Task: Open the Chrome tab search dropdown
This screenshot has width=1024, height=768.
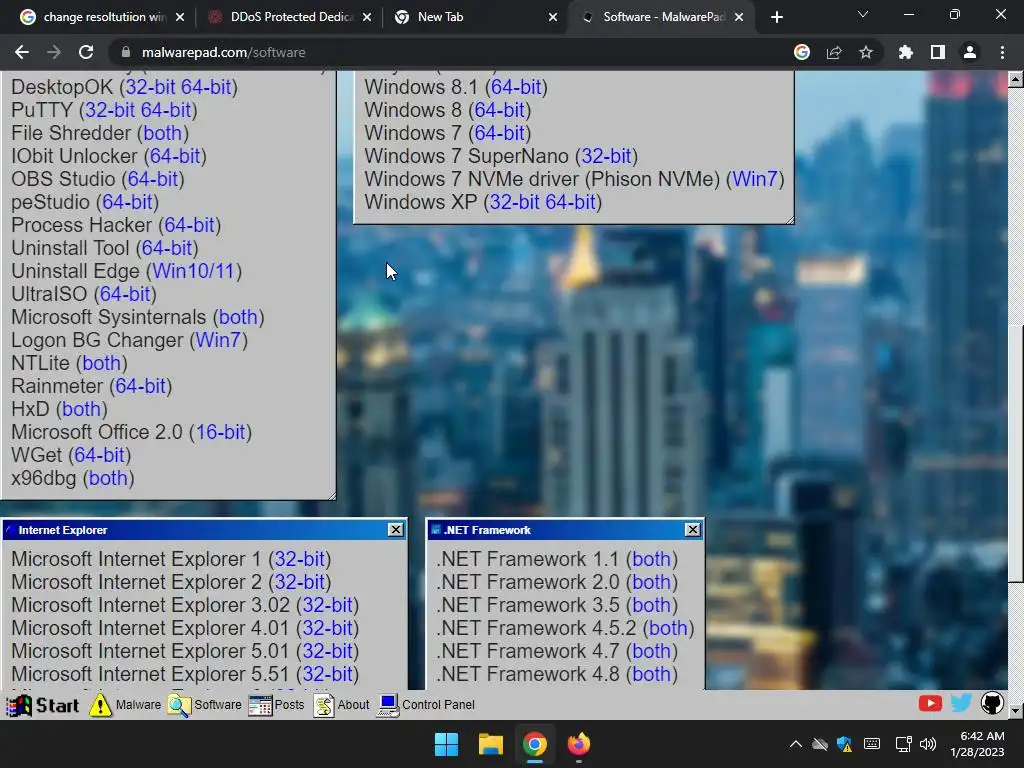Action: pyautogui.click(x=863, y=14)
